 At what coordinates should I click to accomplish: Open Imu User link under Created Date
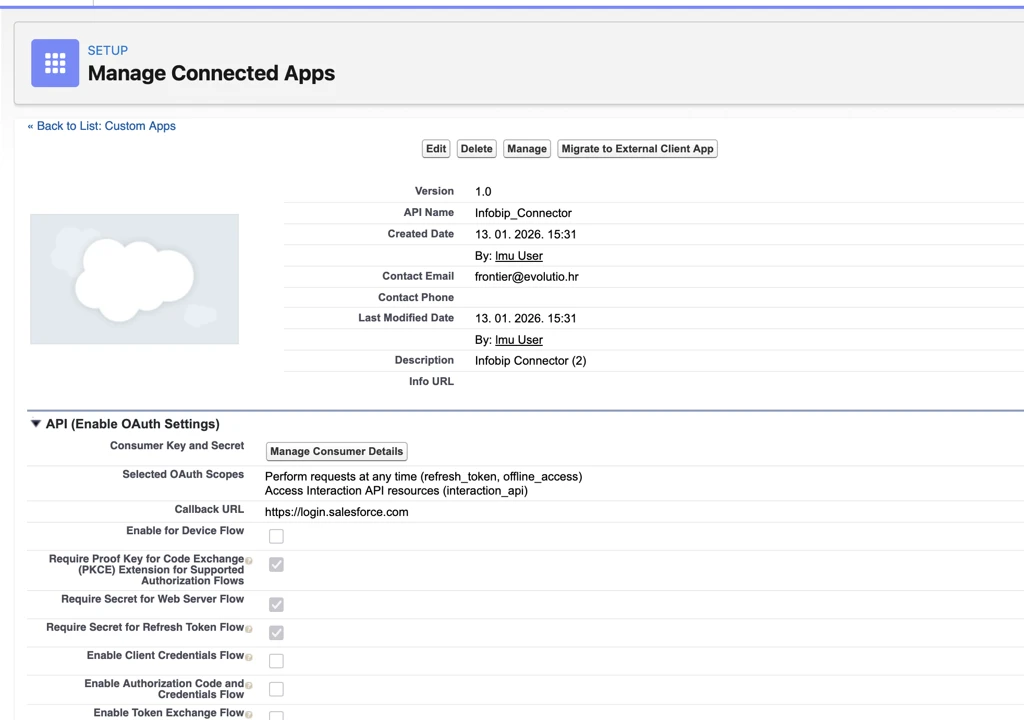519,256
